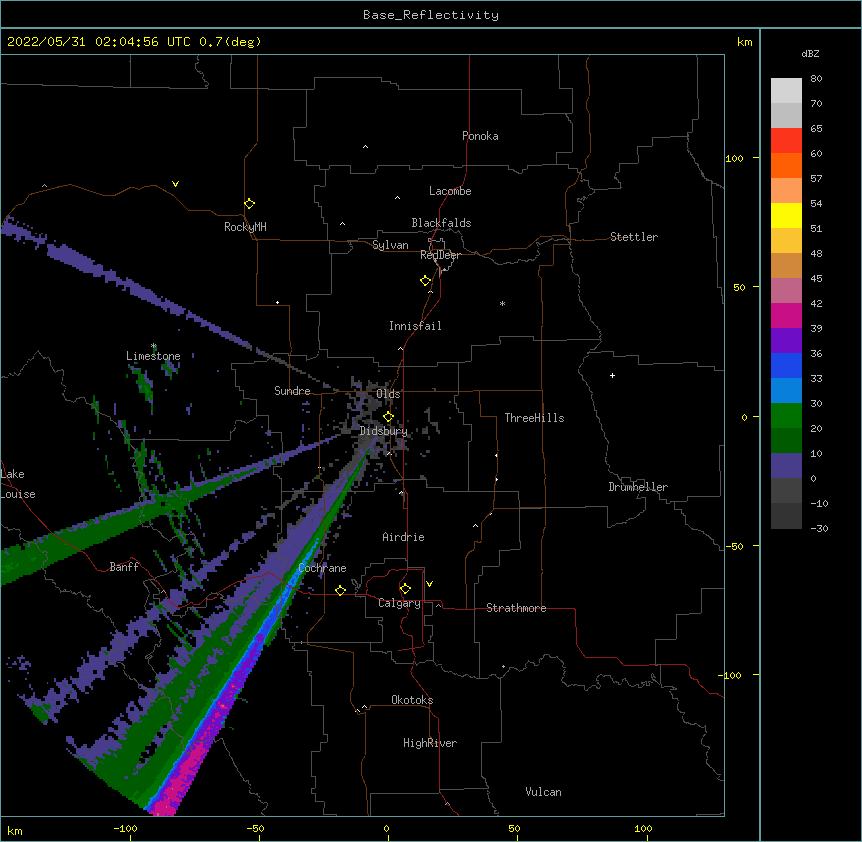Click the Blackfalds map label
This screenshot has width=862, height=842.
click(x=441, y=223)
